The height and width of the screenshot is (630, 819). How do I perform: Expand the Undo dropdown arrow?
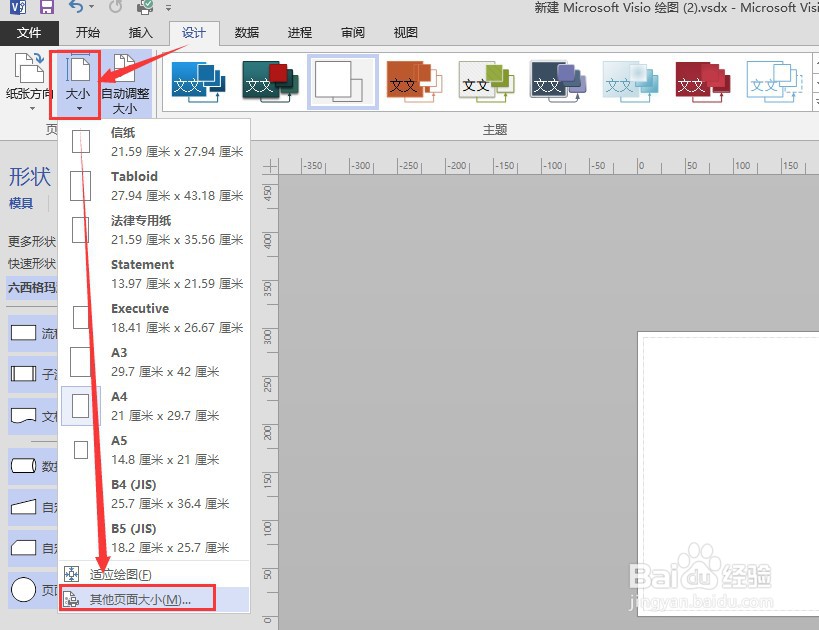coord(90,8)
